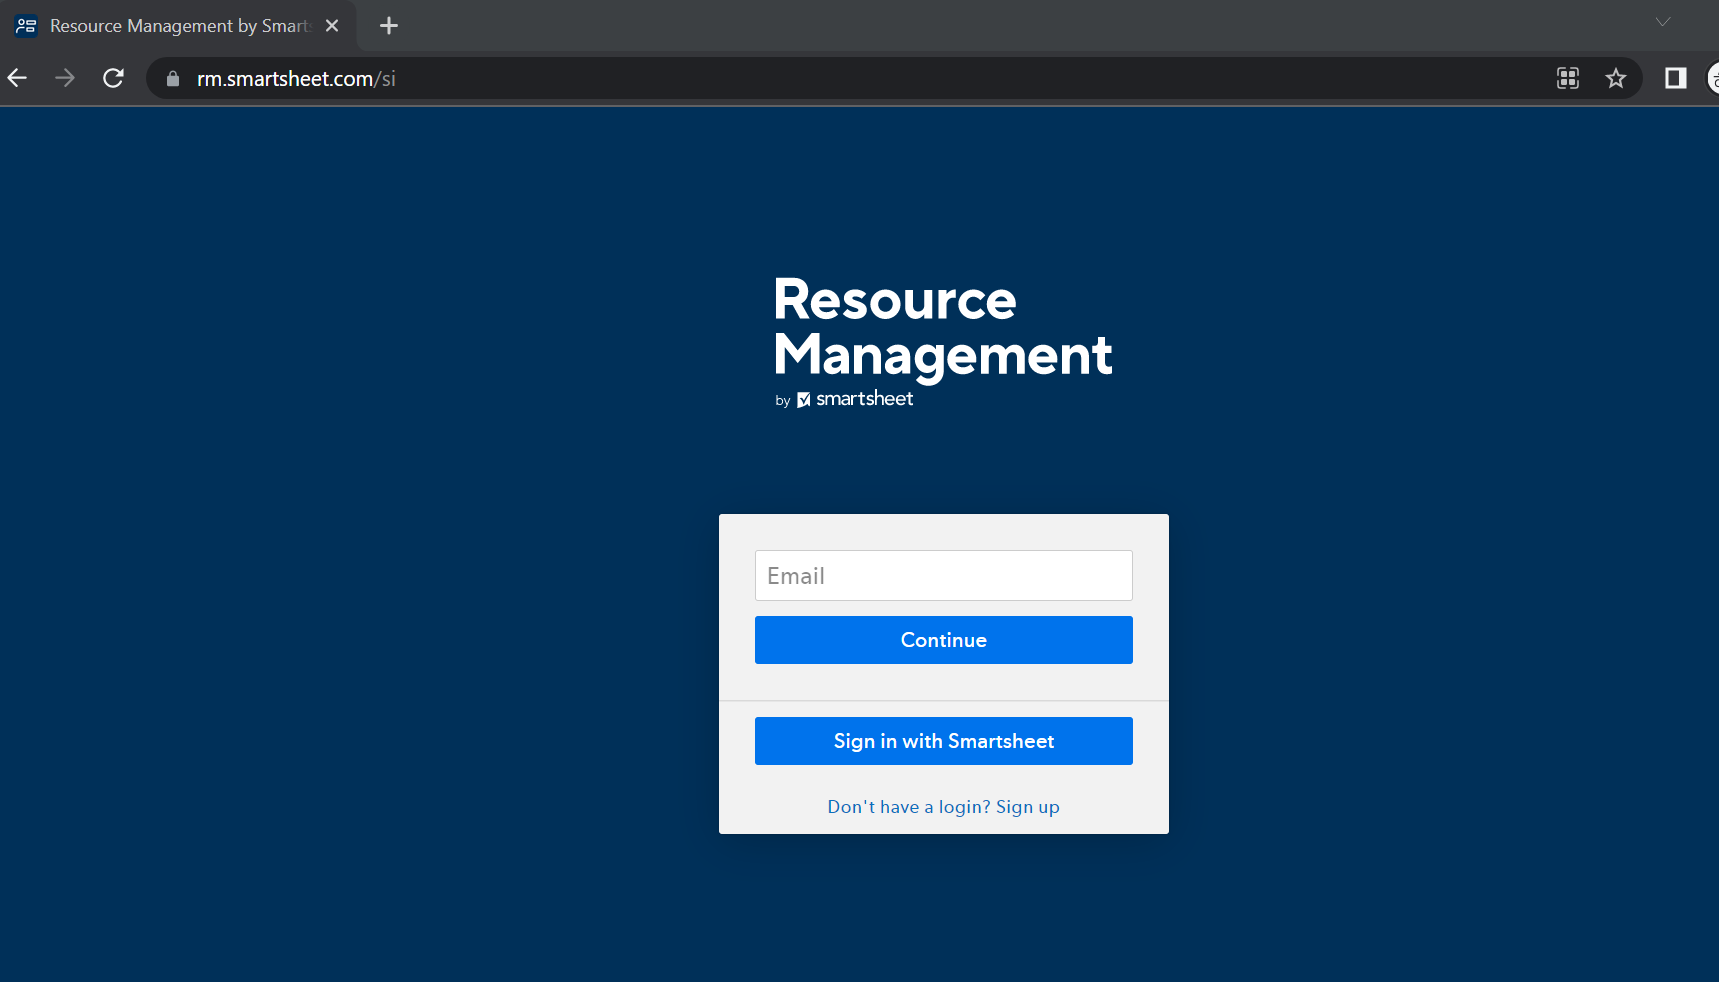The width and height of the screenshot is (1719, 982).
Task: Go back using the browser back arrow
Action: 17,78
